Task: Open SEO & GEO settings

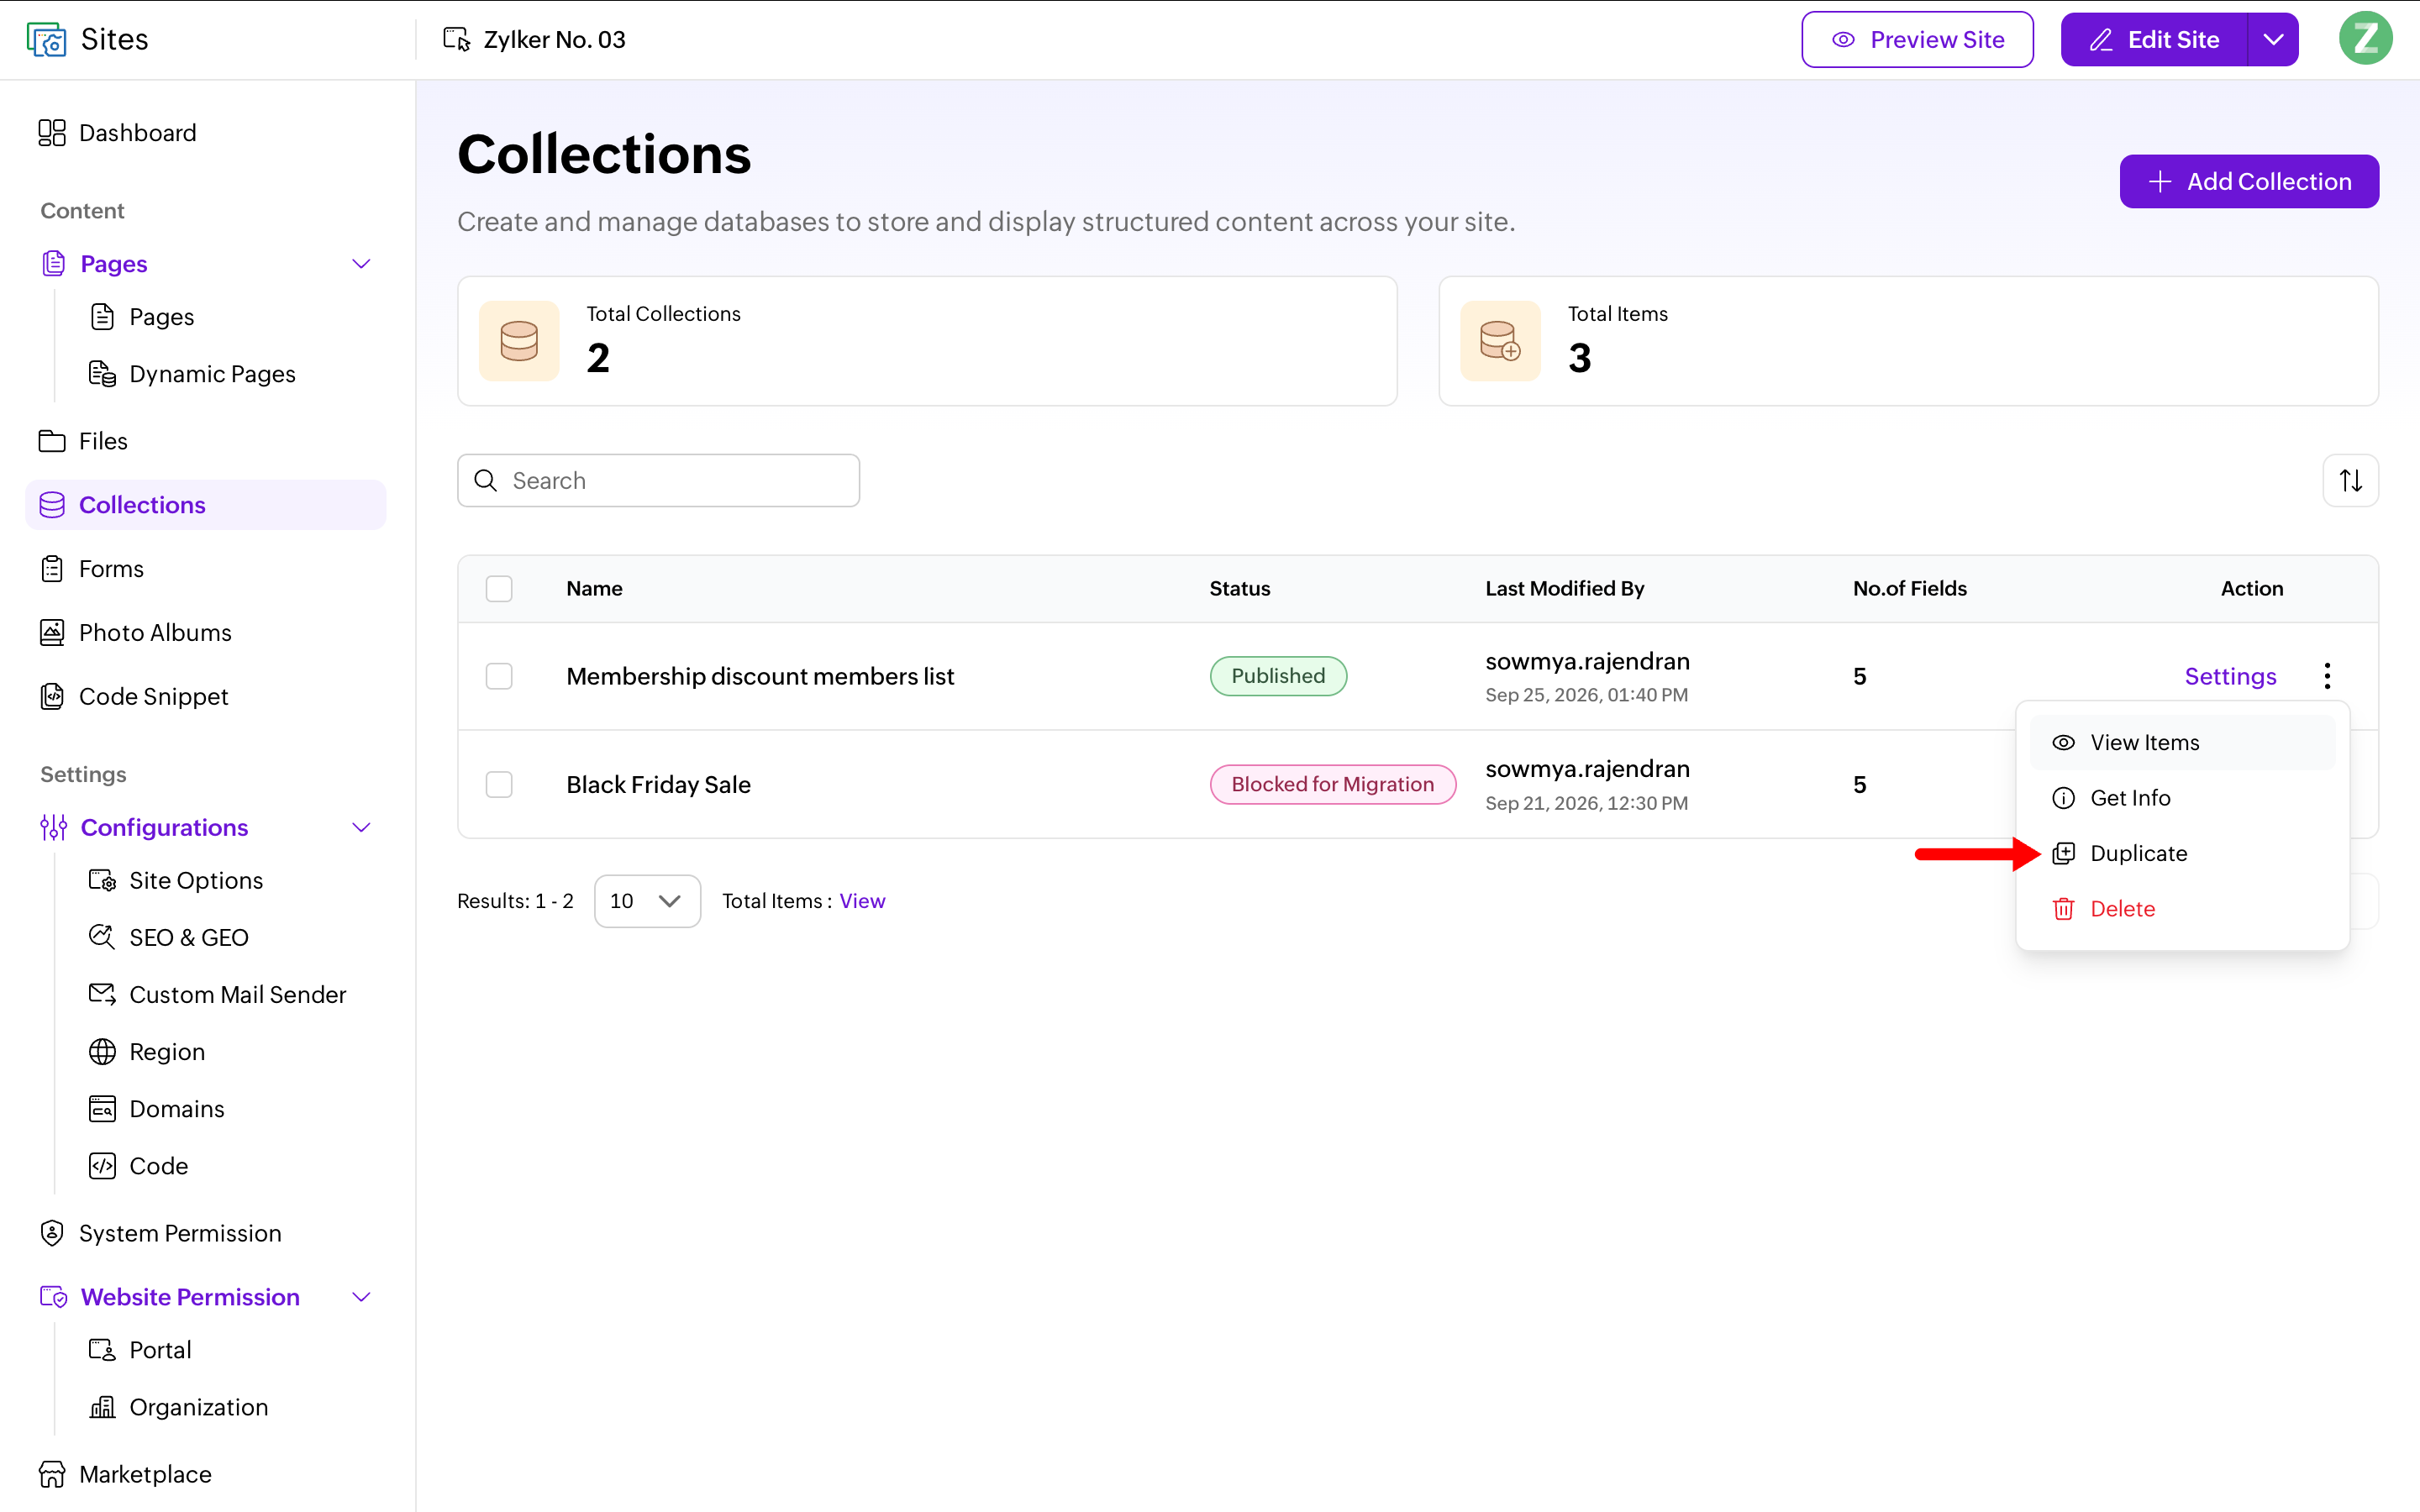Action: click(168, 938)
